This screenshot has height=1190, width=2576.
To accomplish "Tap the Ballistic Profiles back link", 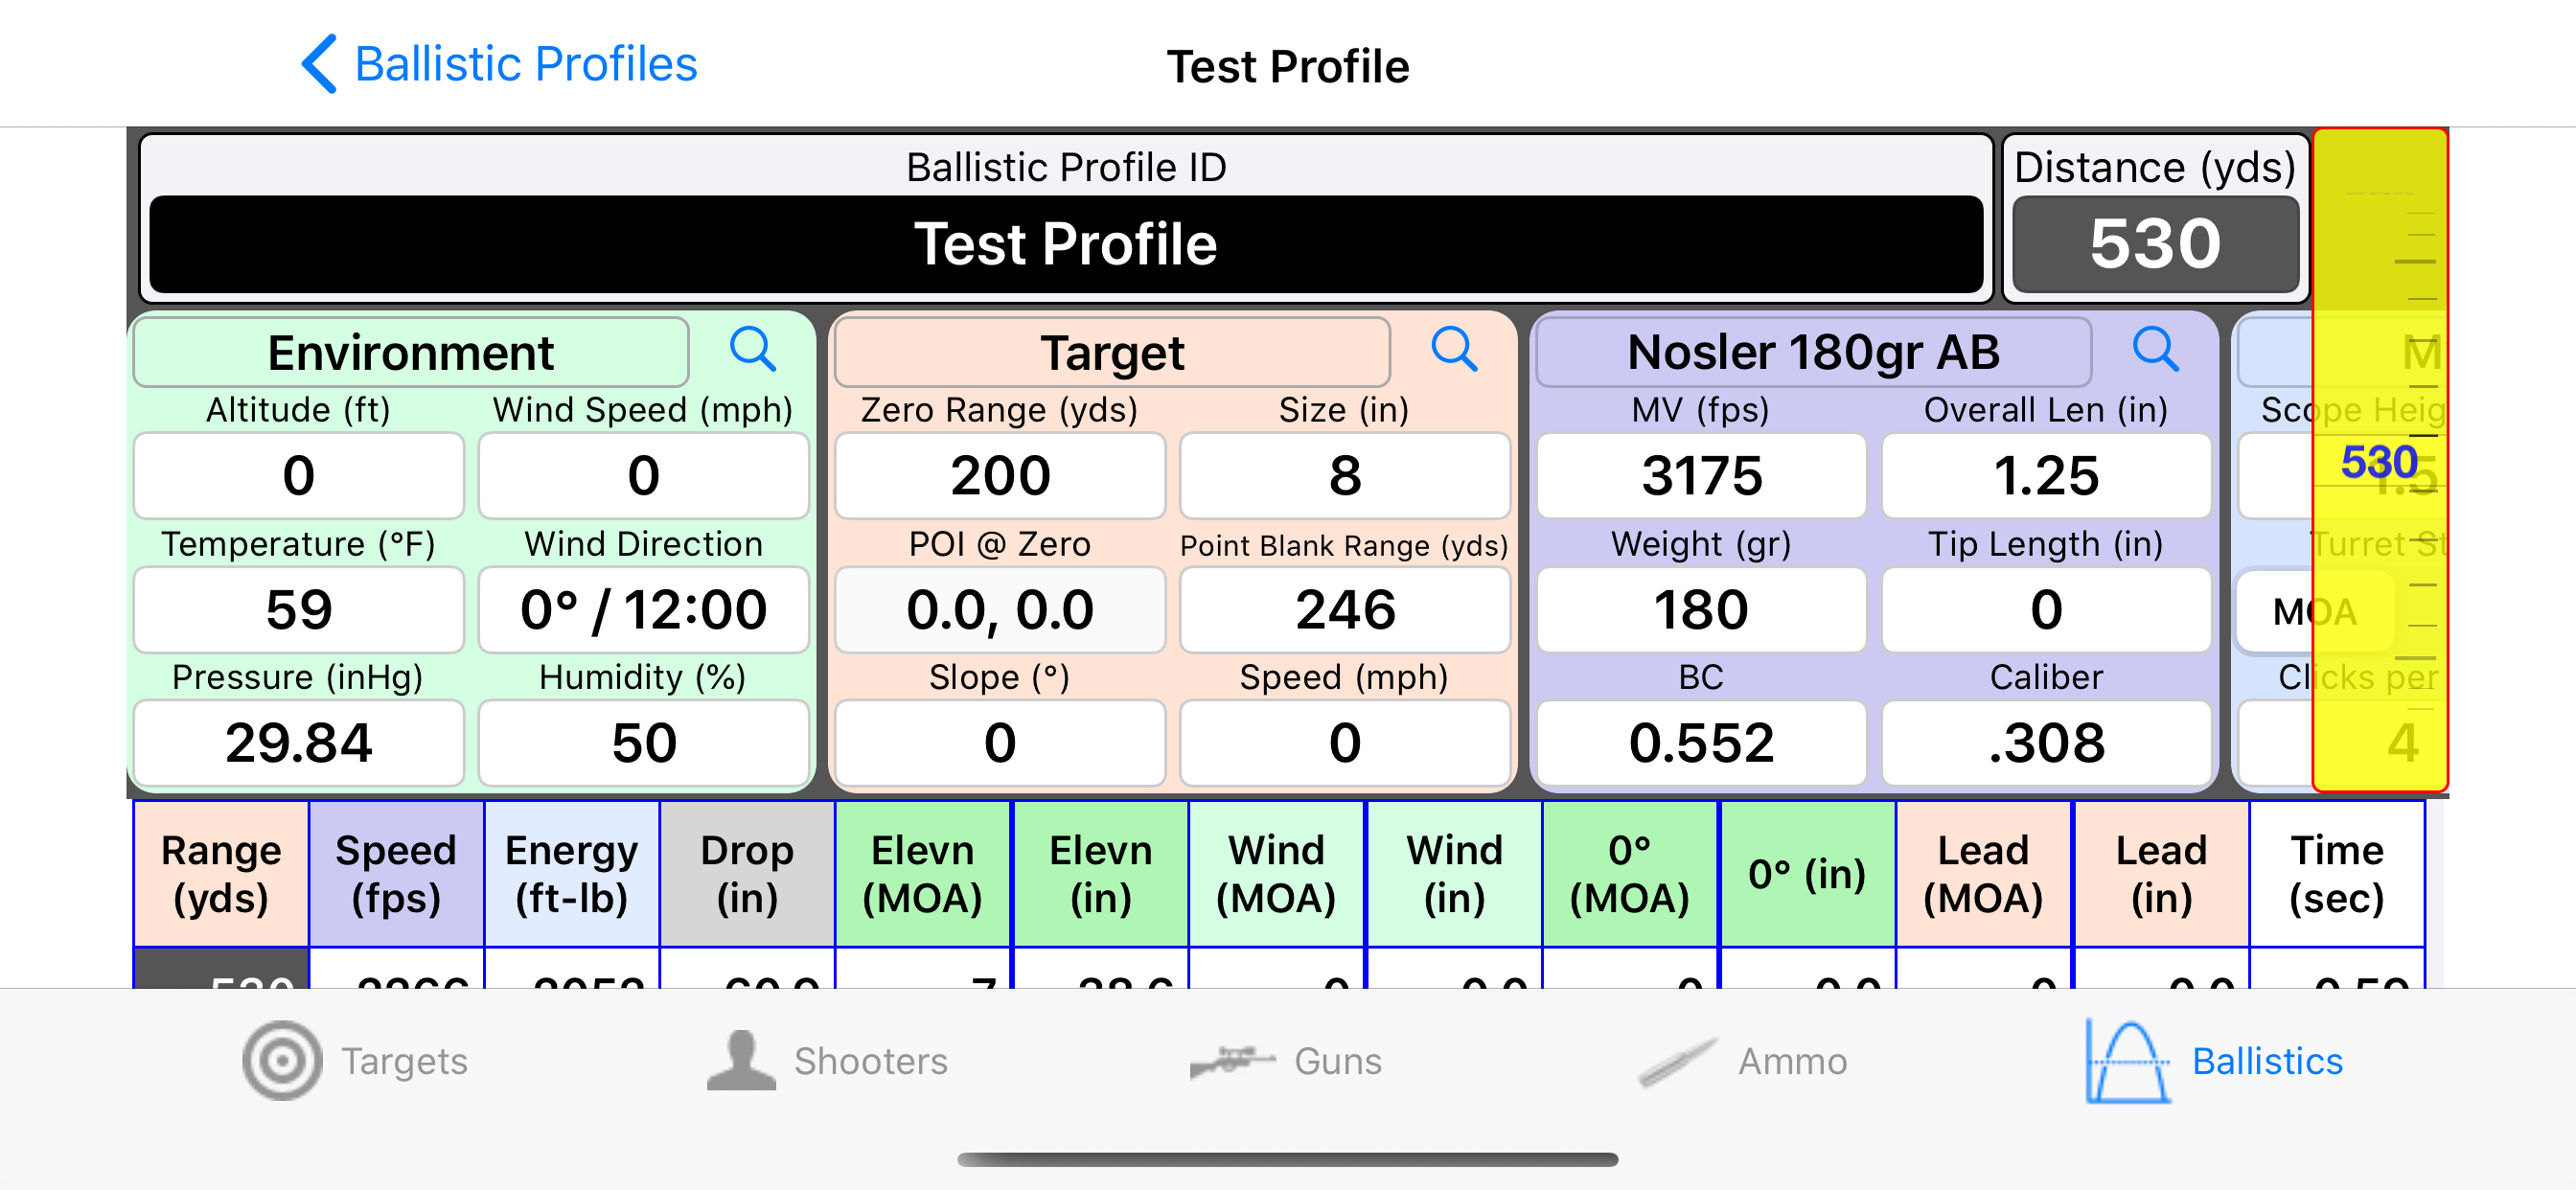I will pos(525,64).
